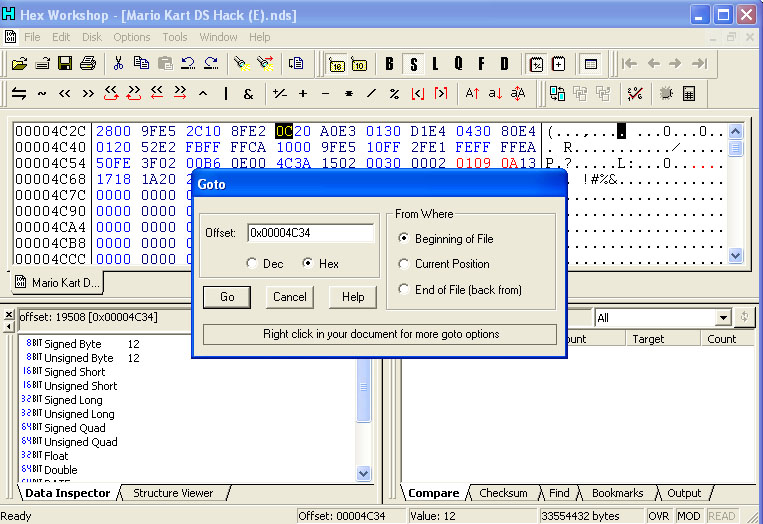This screenshot has height=524, width=763.
Task: Click the Undo arrow icon
Action: pyautogui.click(x=188, y=64)
